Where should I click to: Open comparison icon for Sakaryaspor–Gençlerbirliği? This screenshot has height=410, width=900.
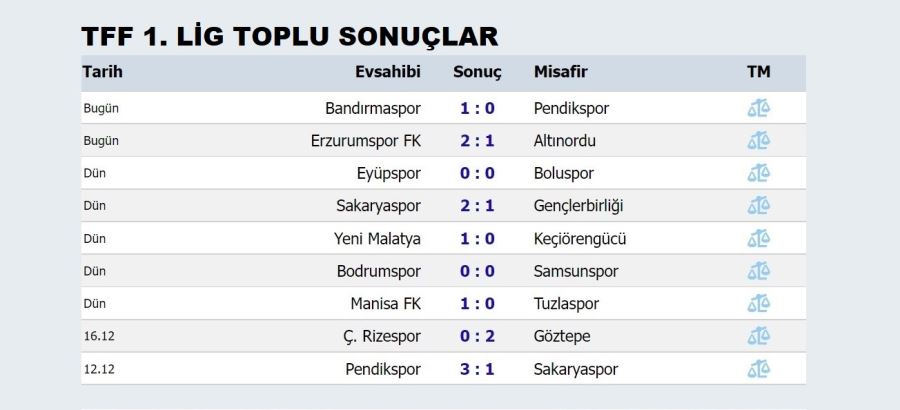click(758, 206)
